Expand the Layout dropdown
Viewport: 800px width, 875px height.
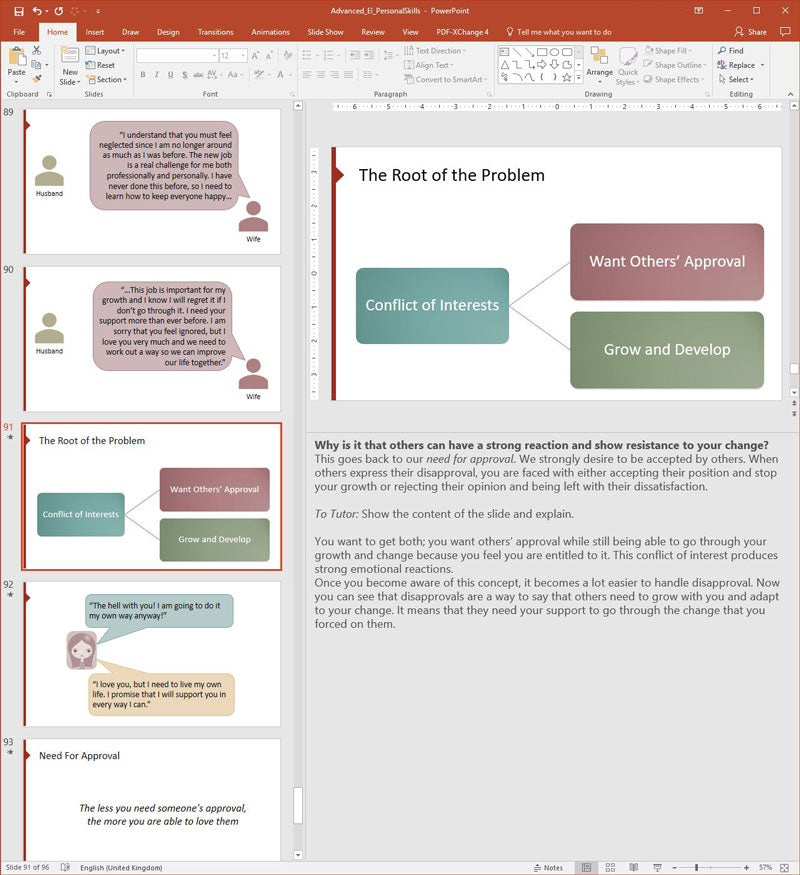click(x=110, y=51)
